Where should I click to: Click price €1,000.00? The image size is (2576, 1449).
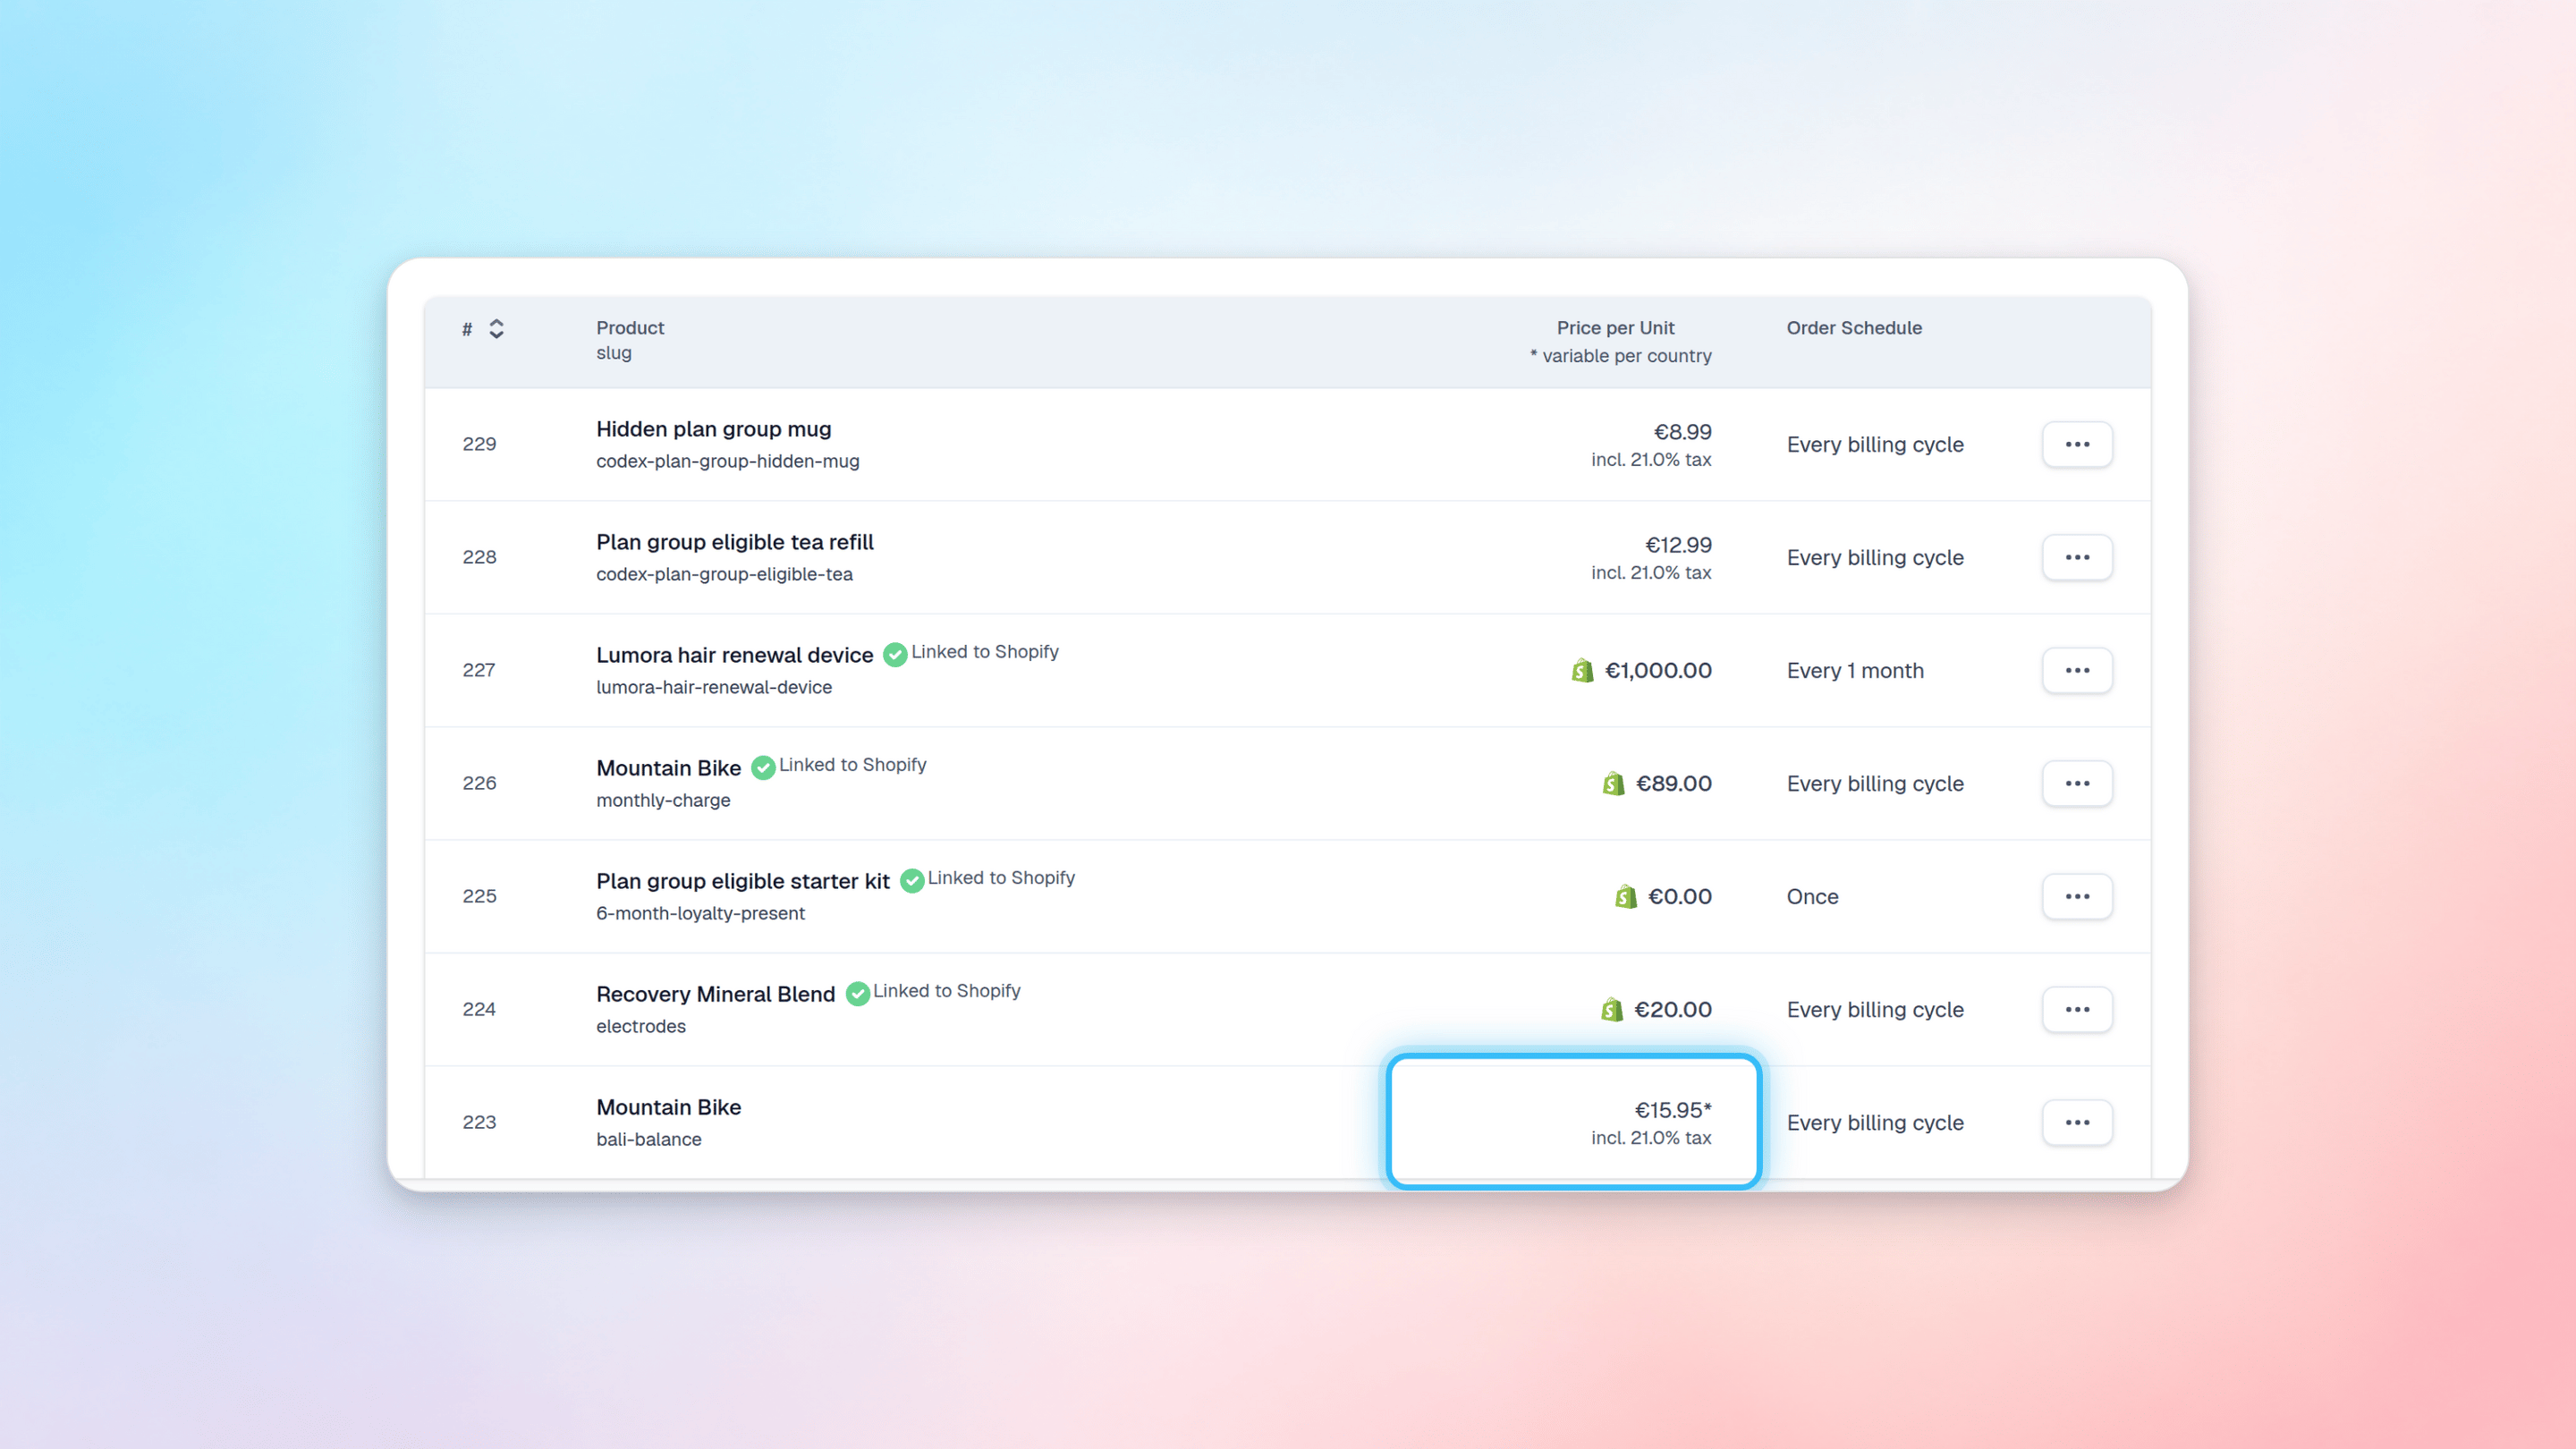1659,670
